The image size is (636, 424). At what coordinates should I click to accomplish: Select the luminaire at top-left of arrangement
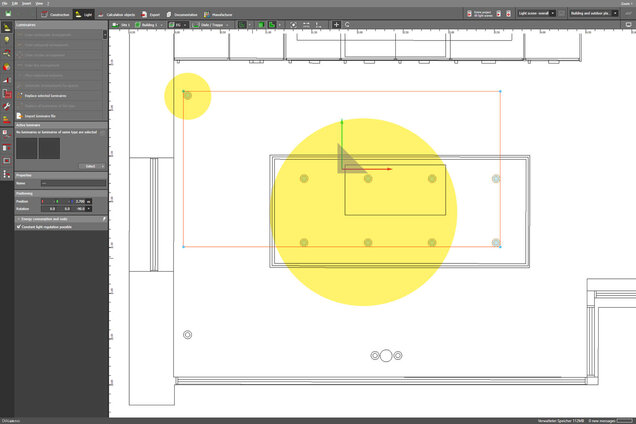coord(187,95)
